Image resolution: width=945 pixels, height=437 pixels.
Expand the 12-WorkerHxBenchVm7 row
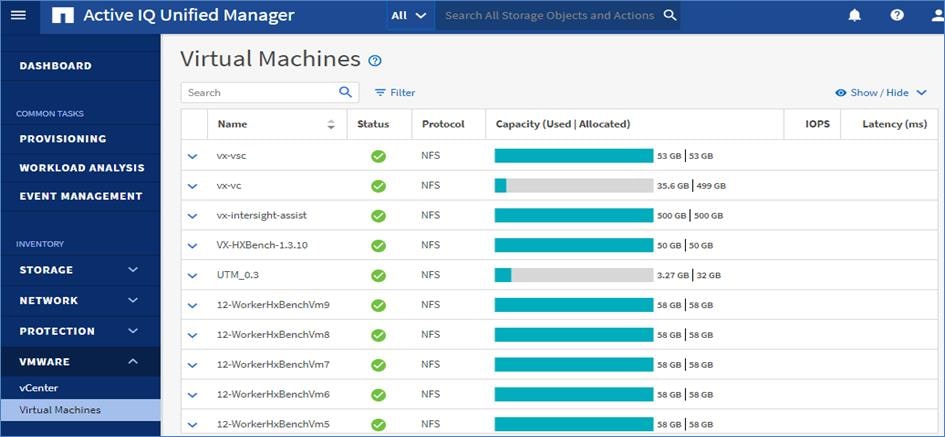[192, 365]
